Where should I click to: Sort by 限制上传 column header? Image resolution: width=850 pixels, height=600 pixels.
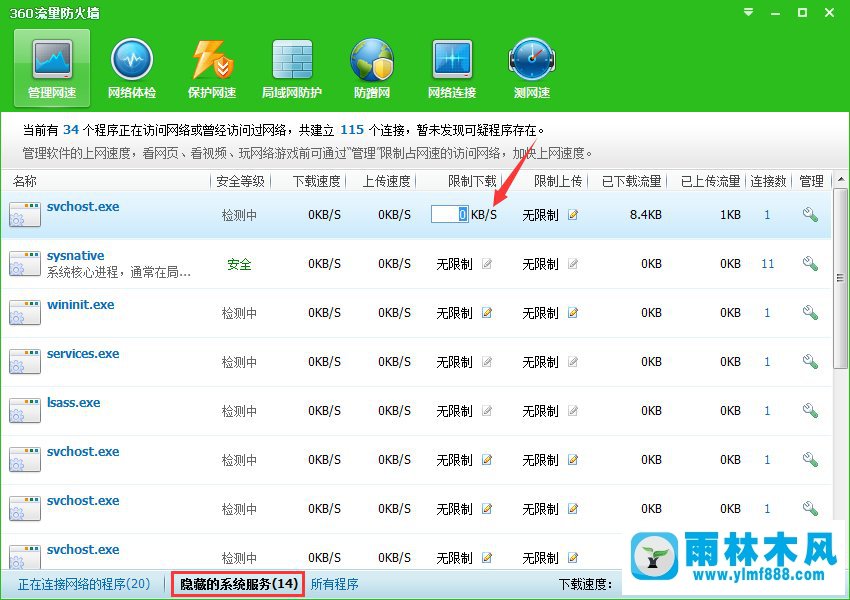pyautogui.click(x=558, y=181)
